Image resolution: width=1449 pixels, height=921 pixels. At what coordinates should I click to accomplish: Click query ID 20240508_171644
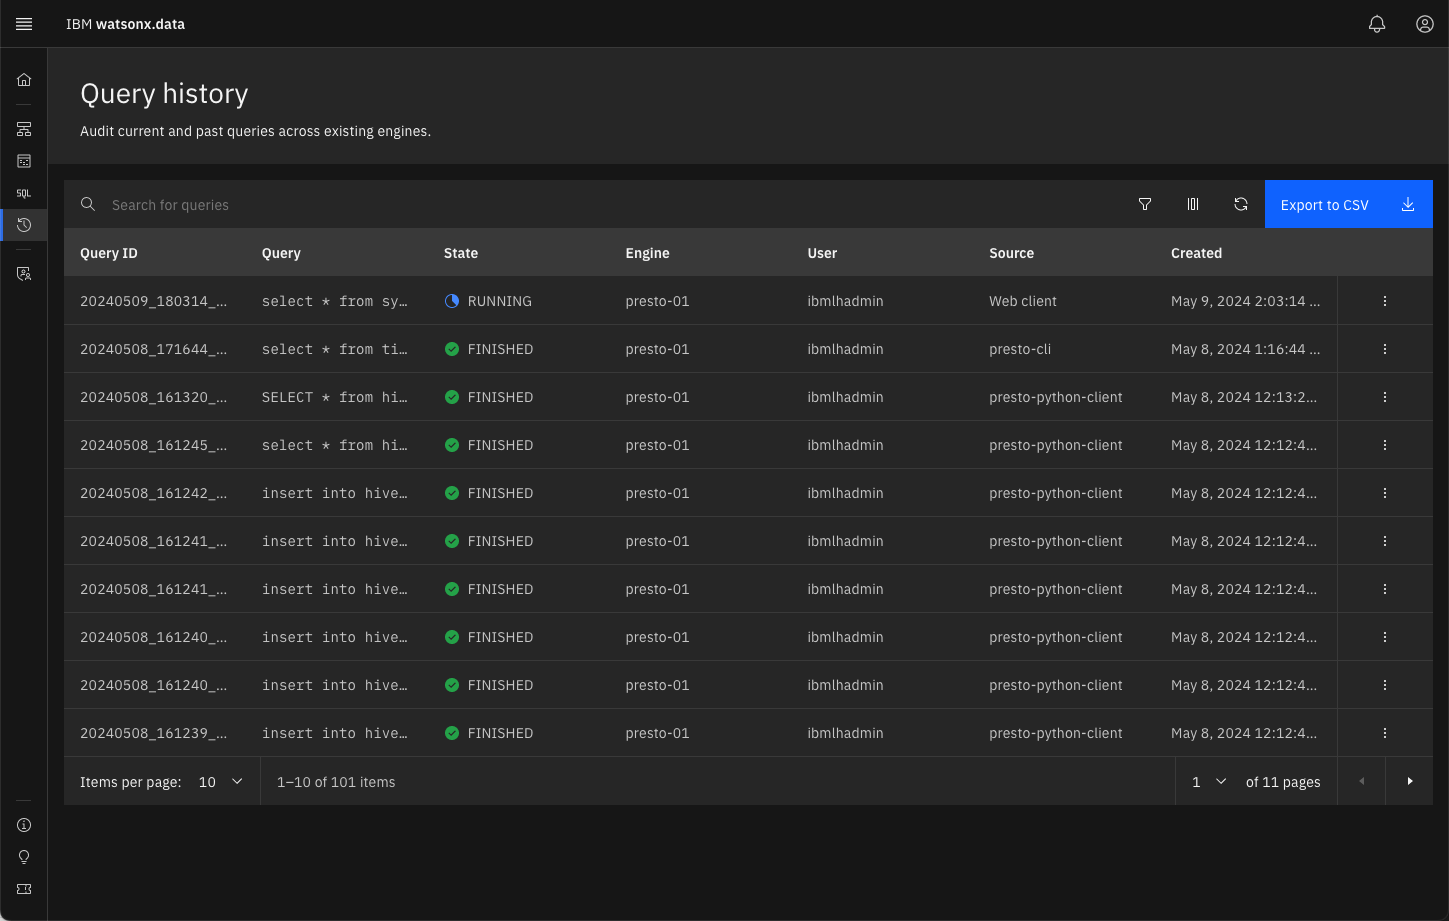pyautogui.click(x=153, y=349)
